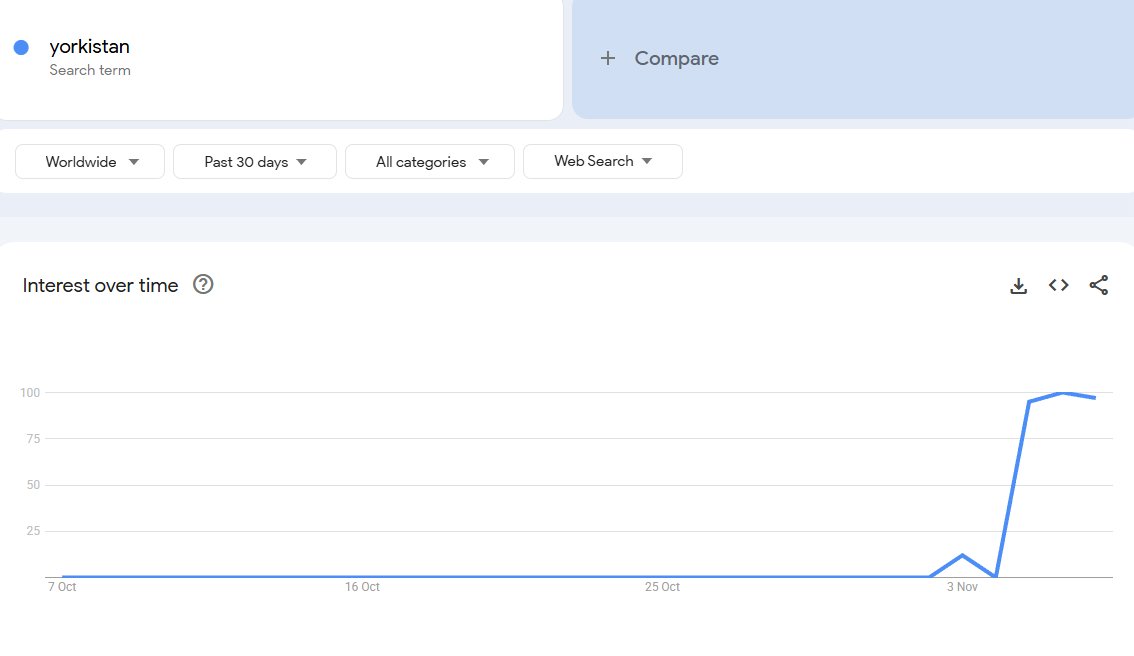This screenshot has width=1134, height=656.
Task: Click the 16 Oct date label
Action: tap(362, 587)
